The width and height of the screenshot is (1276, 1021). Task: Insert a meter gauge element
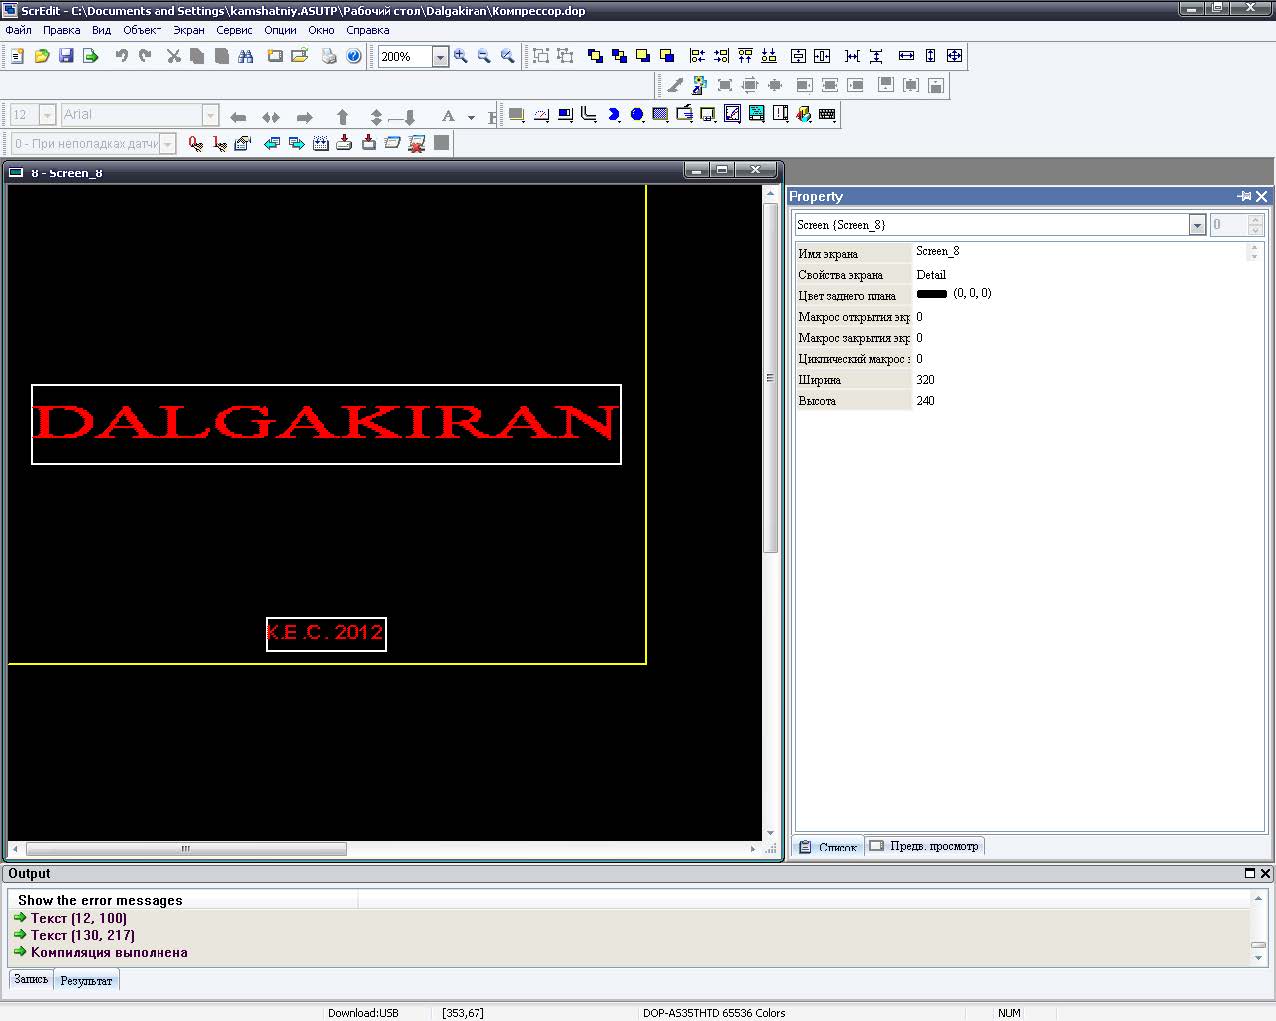click(x=541, y=115)
